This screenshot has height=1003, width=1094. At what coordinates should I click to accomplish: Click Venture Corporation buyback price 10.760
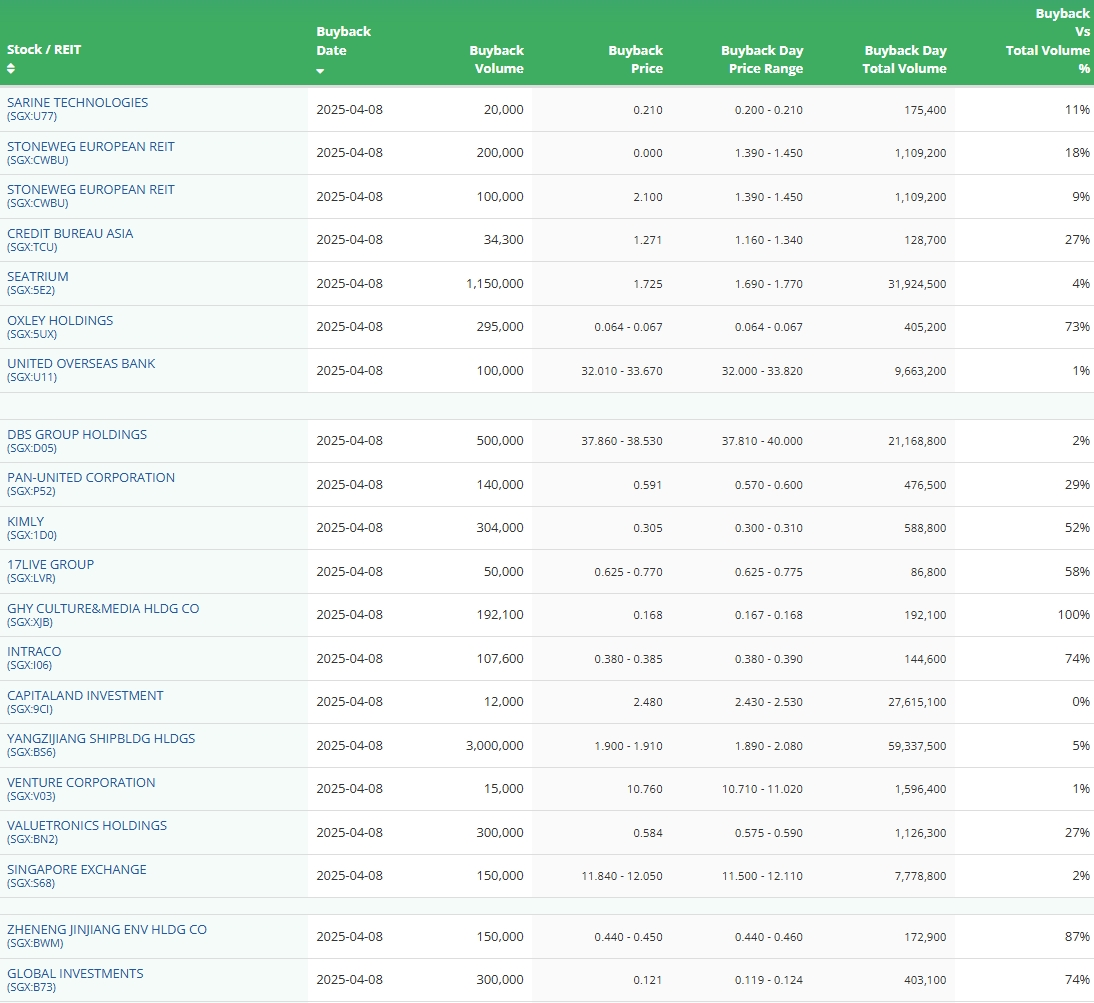(x=645, y=790)
